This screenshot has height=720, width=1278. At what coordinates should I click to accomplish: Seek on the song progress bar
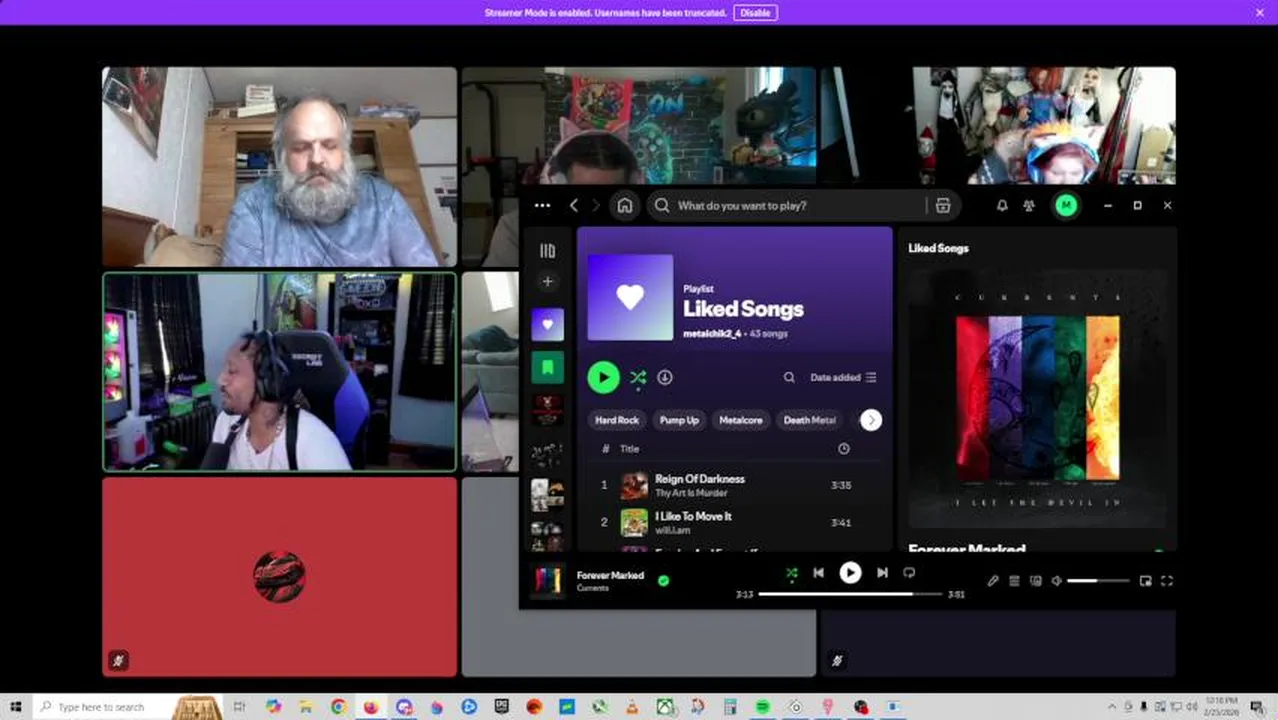[850, 594]
